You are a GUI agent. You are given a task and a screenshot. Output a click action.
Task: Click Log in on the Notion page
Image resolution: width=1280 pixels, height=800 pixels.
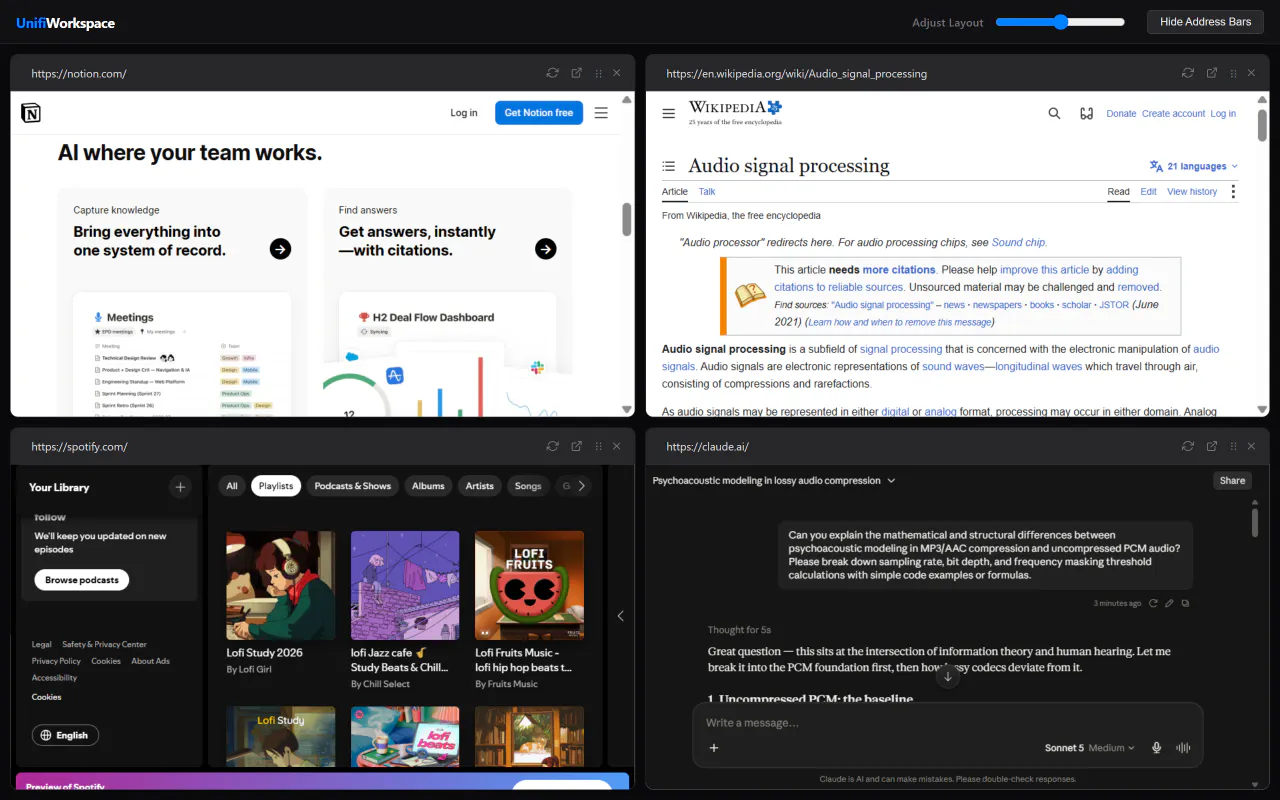point(464,113)
